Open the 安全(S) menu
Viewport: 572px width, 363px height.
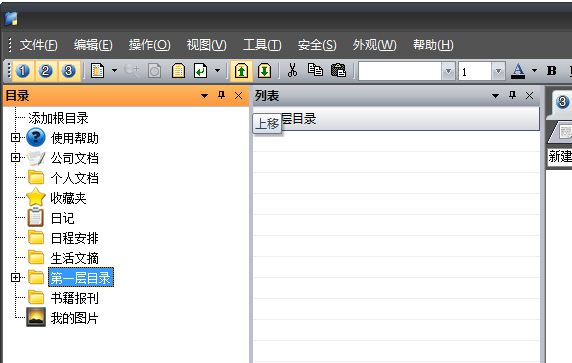pos(317,45)
